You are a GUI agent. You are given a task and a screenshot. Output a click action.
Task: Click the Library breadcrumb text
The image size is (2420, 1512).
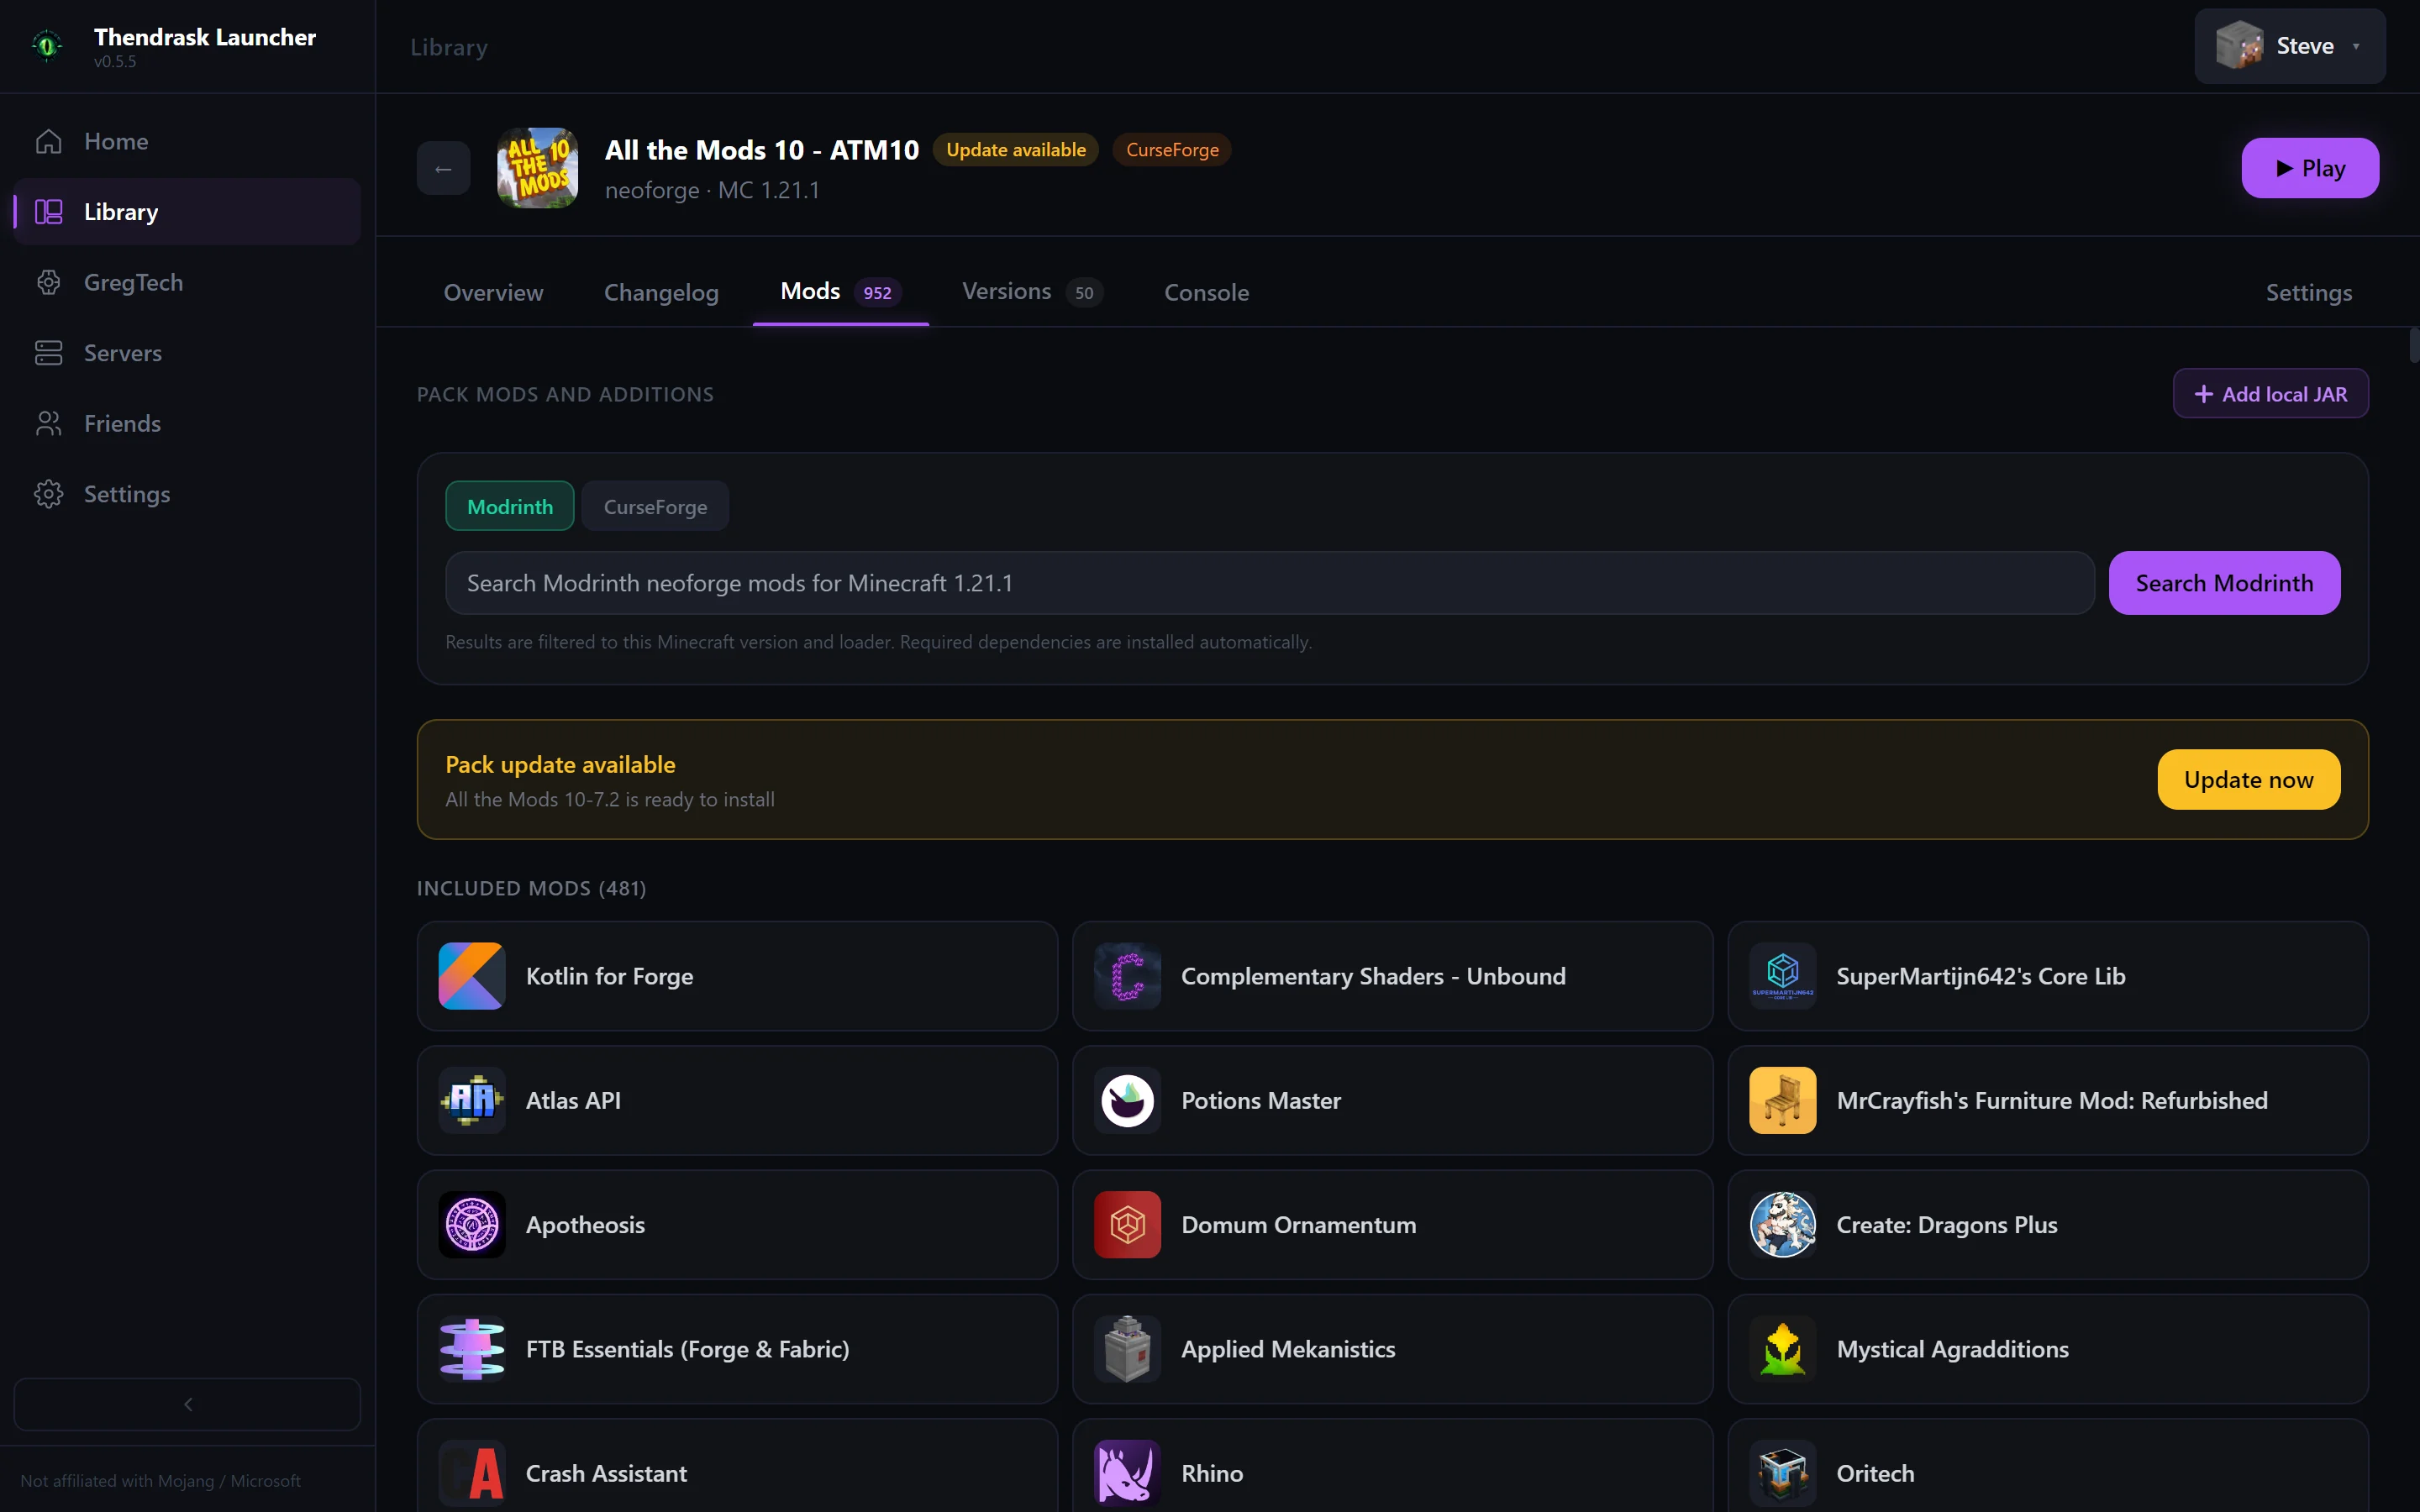[449, 47]
